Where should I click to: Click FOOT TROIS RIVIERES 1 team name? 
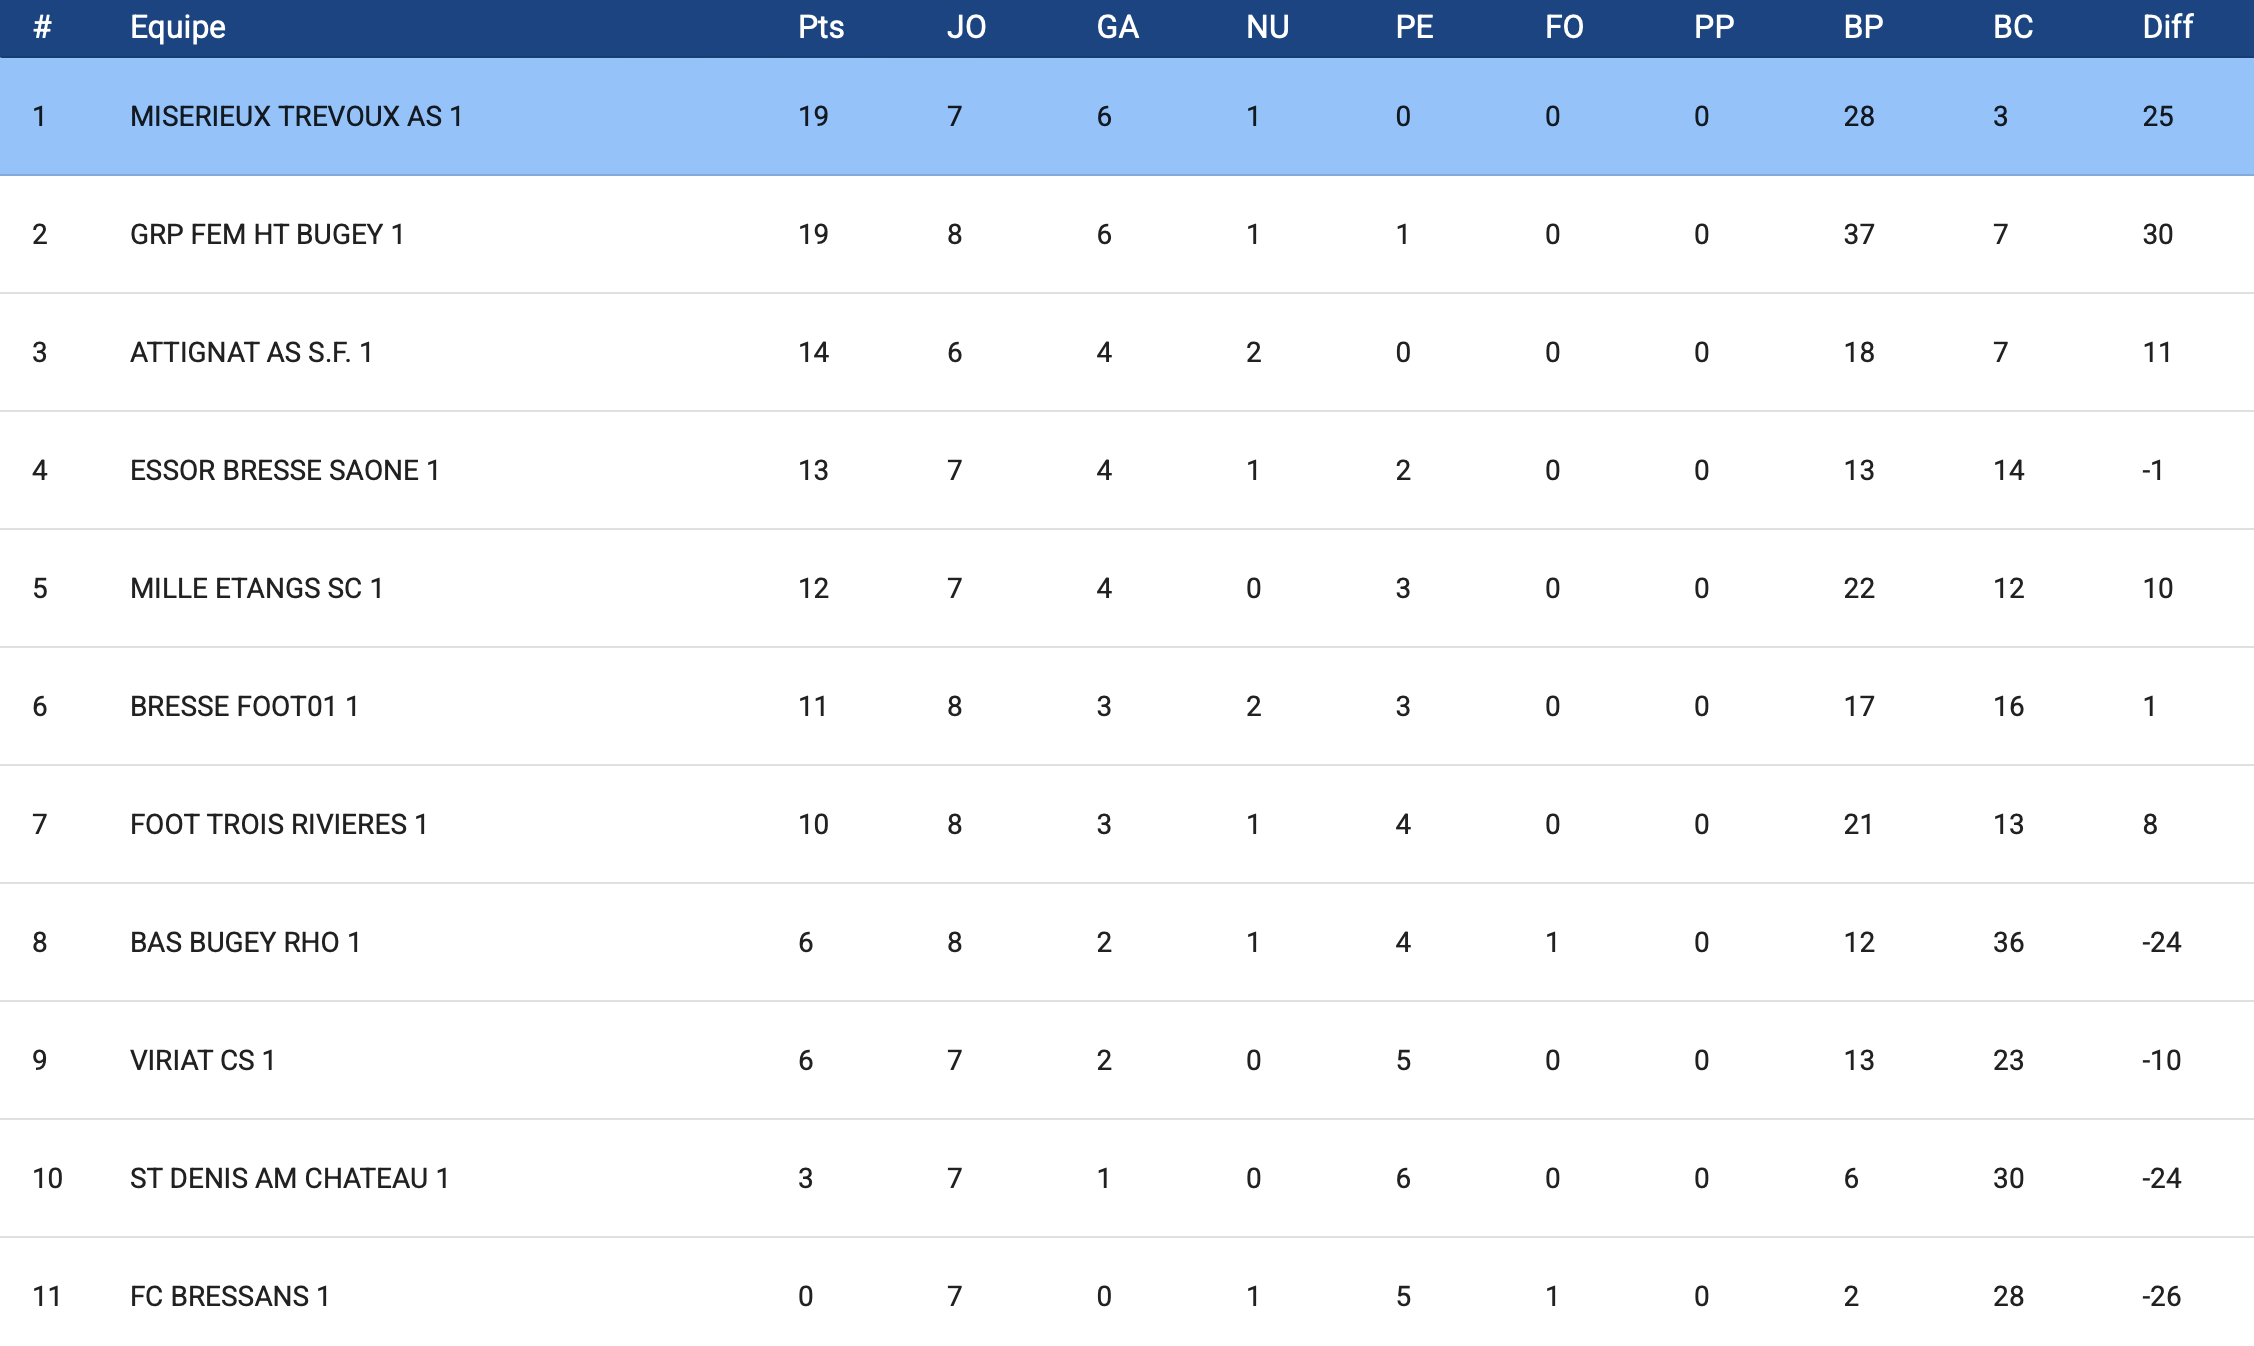click(x=279, y=825)
